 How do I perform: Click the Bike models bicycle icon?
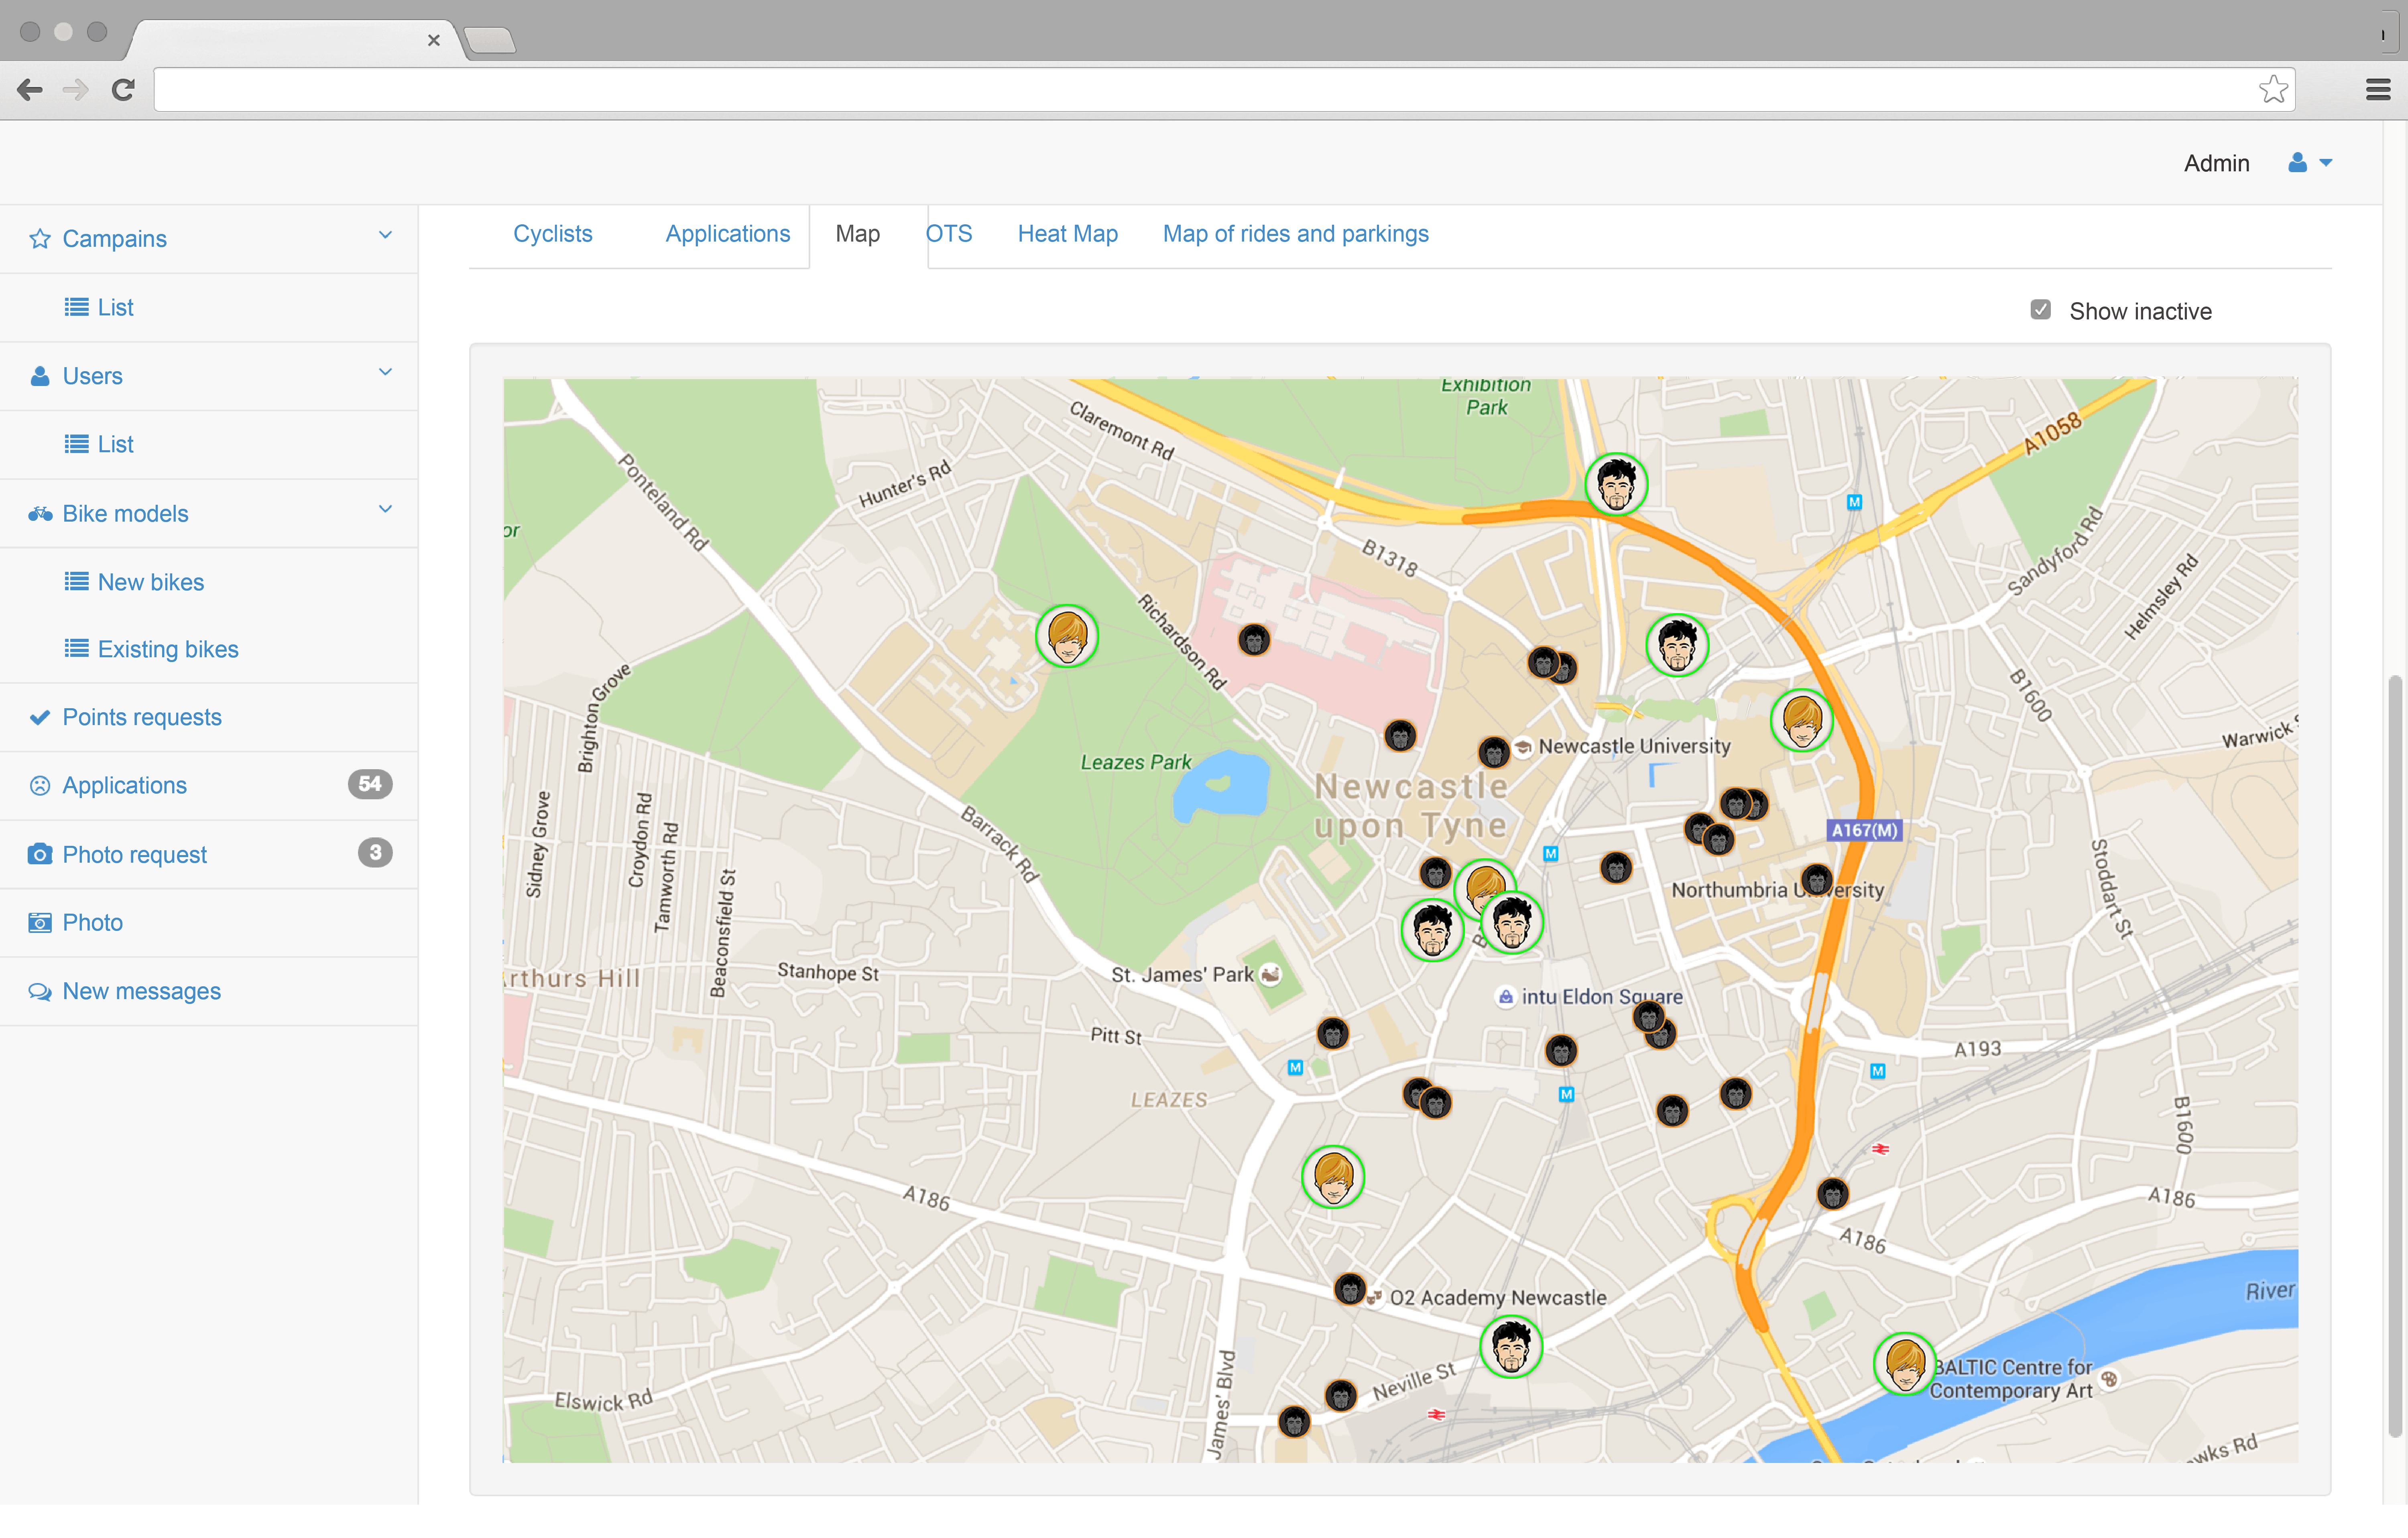click(x=40, y=514)
